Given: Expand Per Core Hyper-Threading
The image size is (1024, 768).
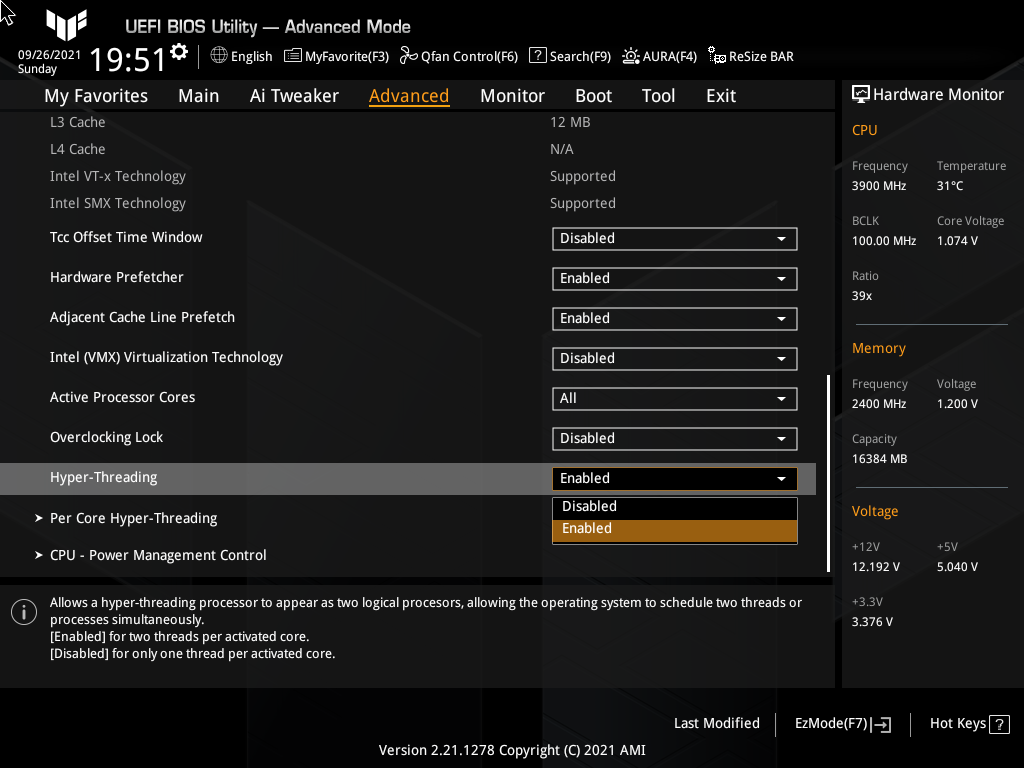Looking at the screenshot, I should pyautogui.click(x=132, y=518).
